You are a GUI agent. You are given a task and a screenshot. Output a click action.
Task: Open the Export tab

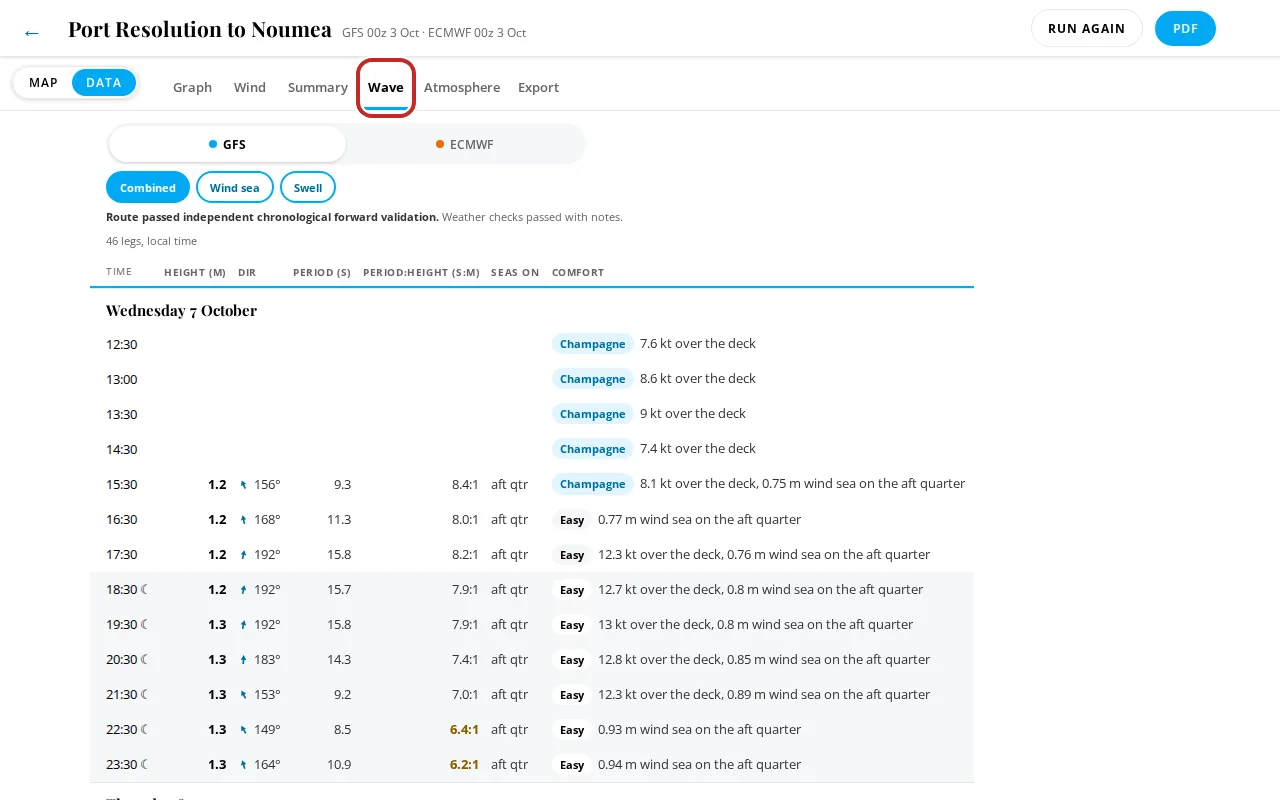click(538, 88)
